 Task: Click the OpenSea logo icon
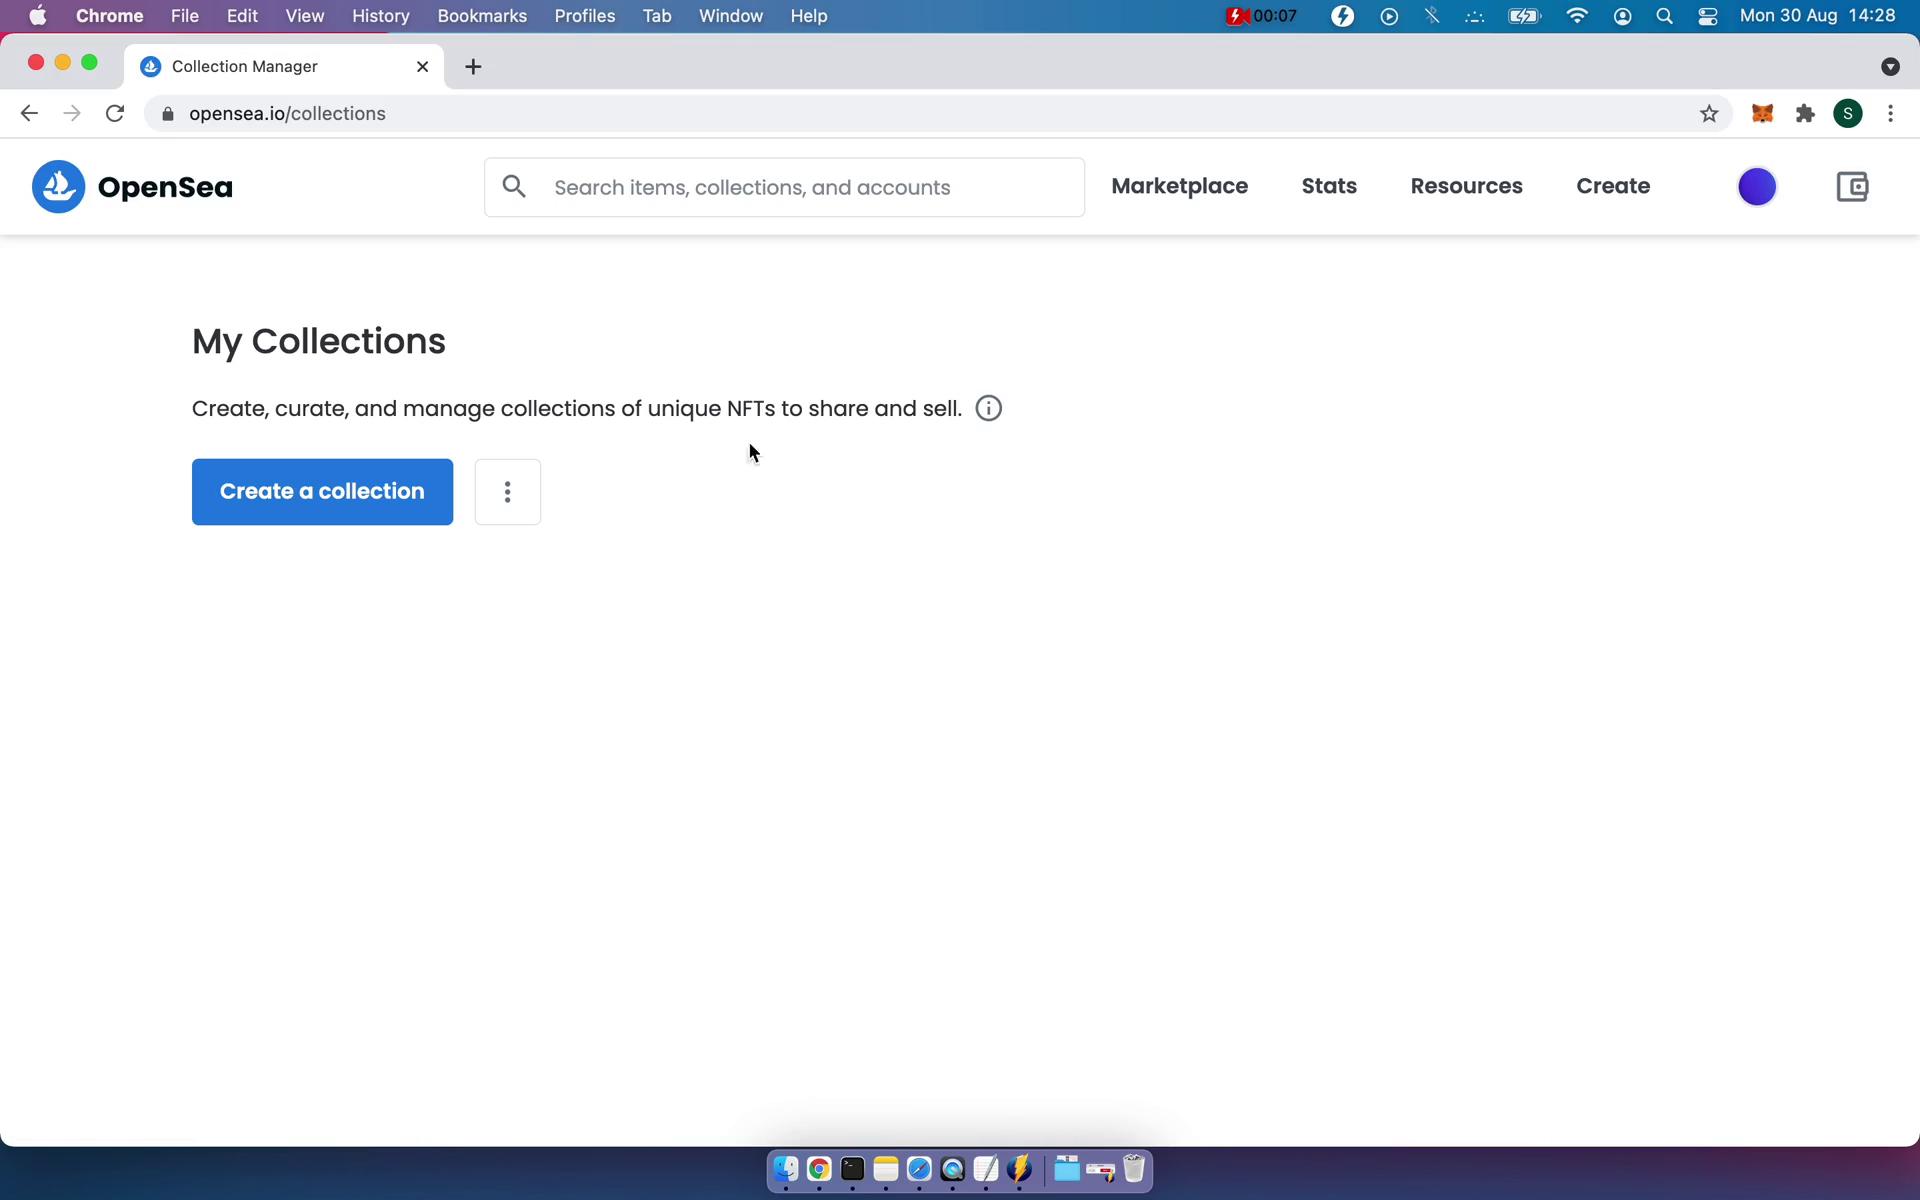(57, 185)
